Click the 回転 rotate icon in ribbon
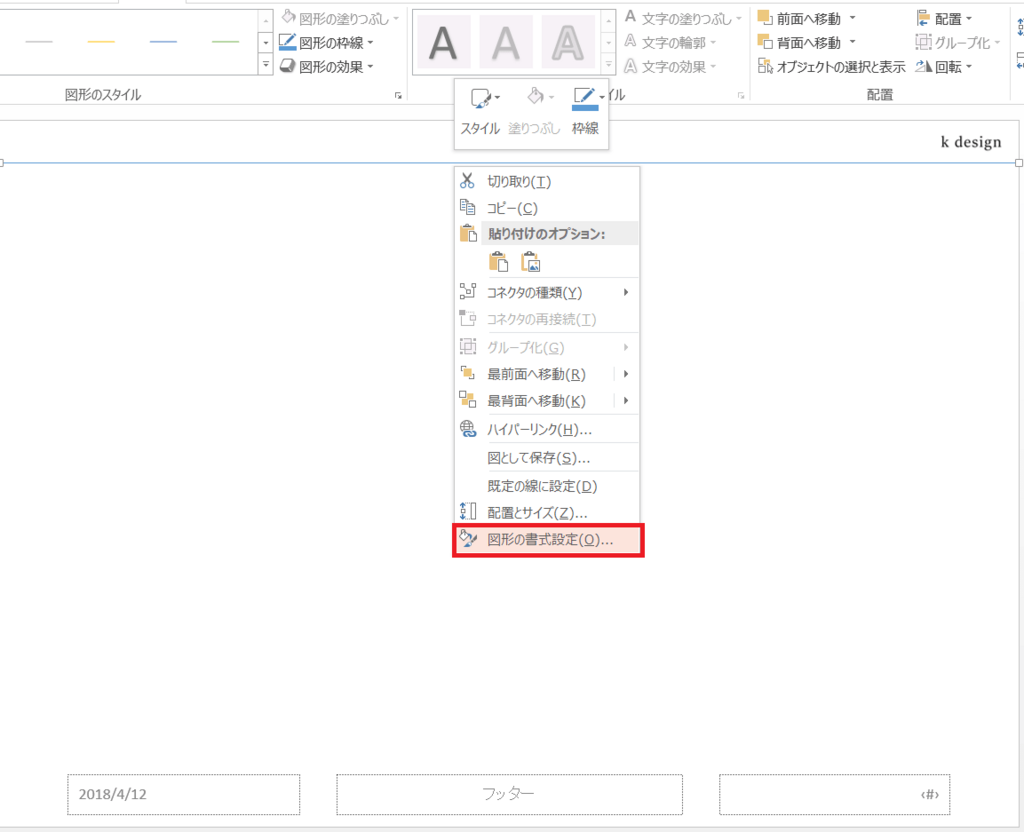The height and width of the screenshot is (832, 1024). pos(923,66)
